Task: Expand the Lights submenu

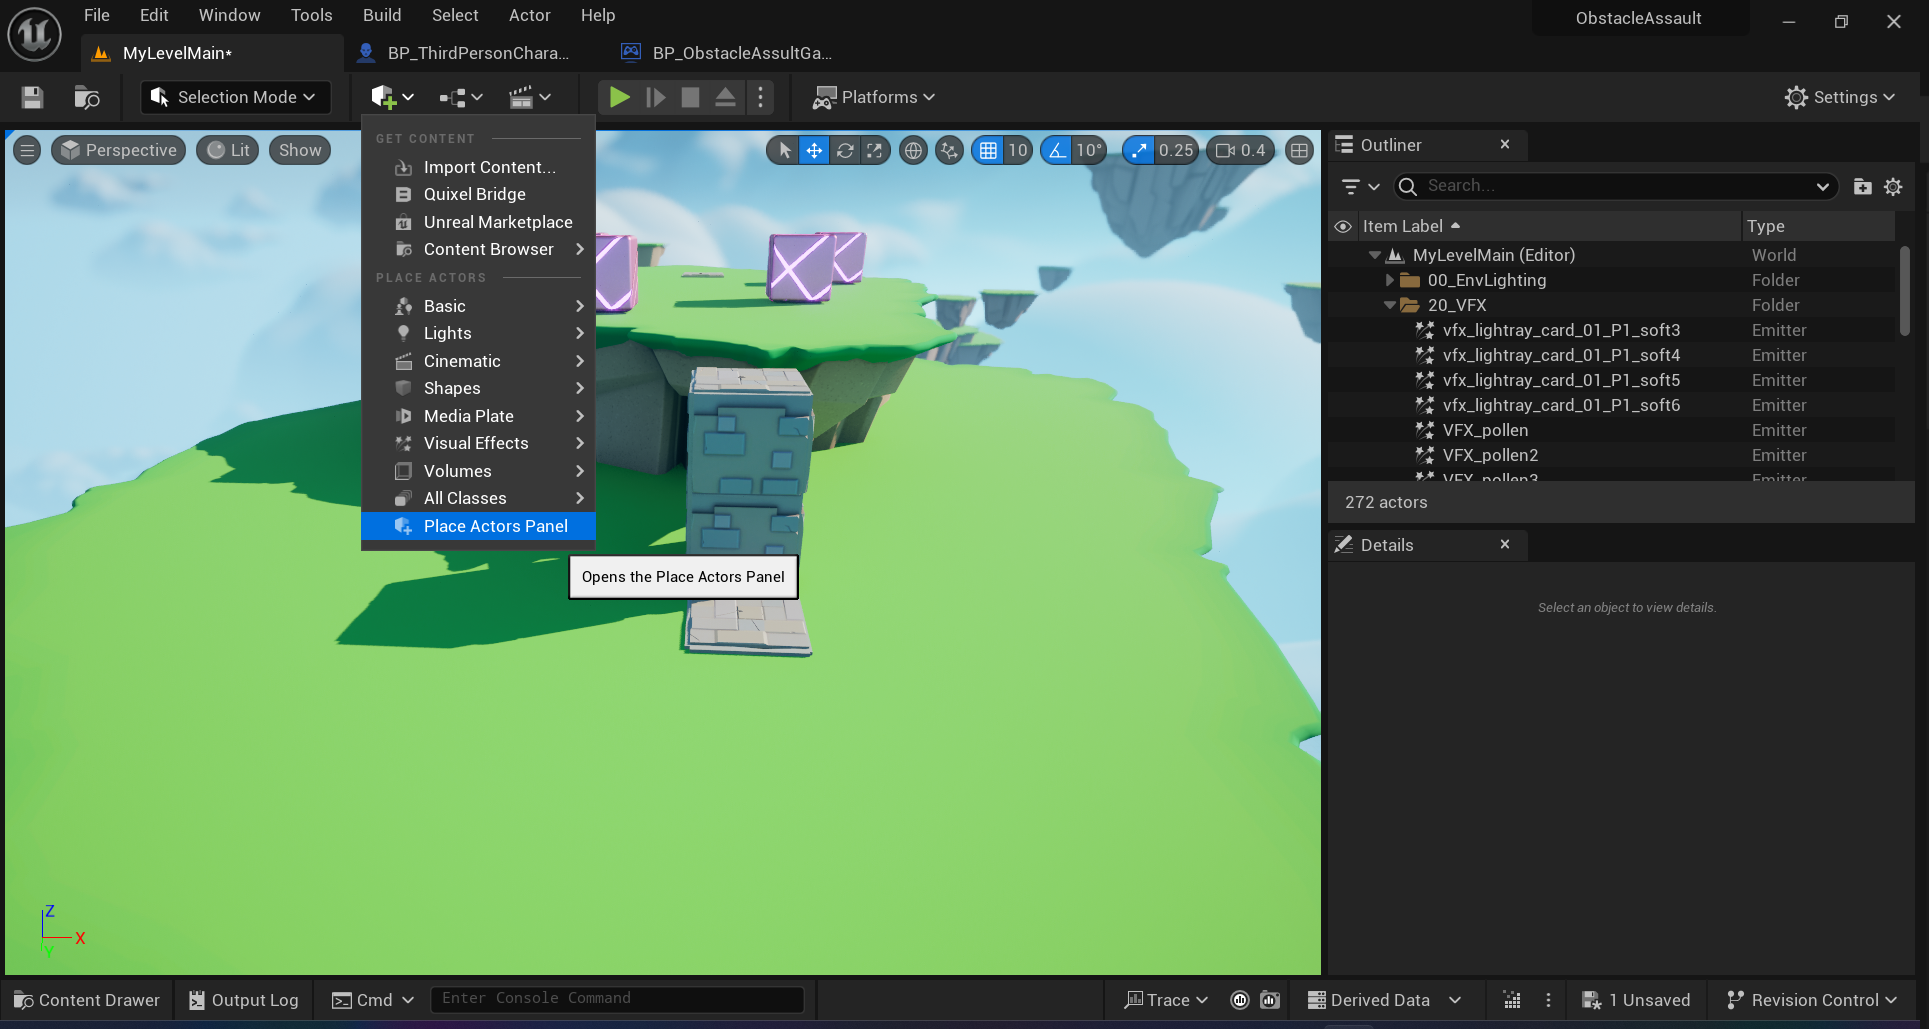Action: click(478, 333)
